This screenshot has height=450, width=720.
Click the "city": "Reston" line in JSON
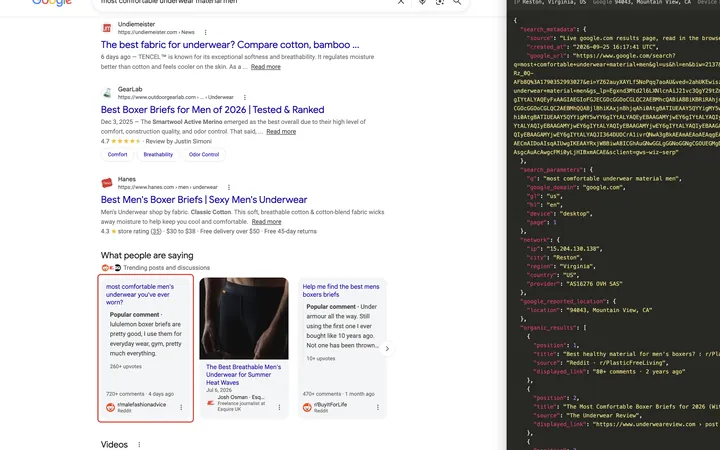(557, 258)
